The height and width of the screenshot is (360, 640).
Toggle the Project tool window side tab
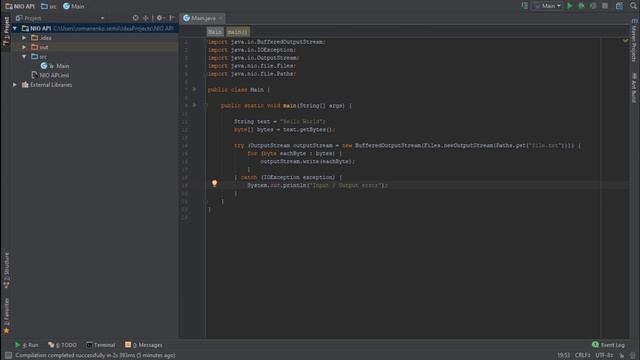tap(6, 31)
